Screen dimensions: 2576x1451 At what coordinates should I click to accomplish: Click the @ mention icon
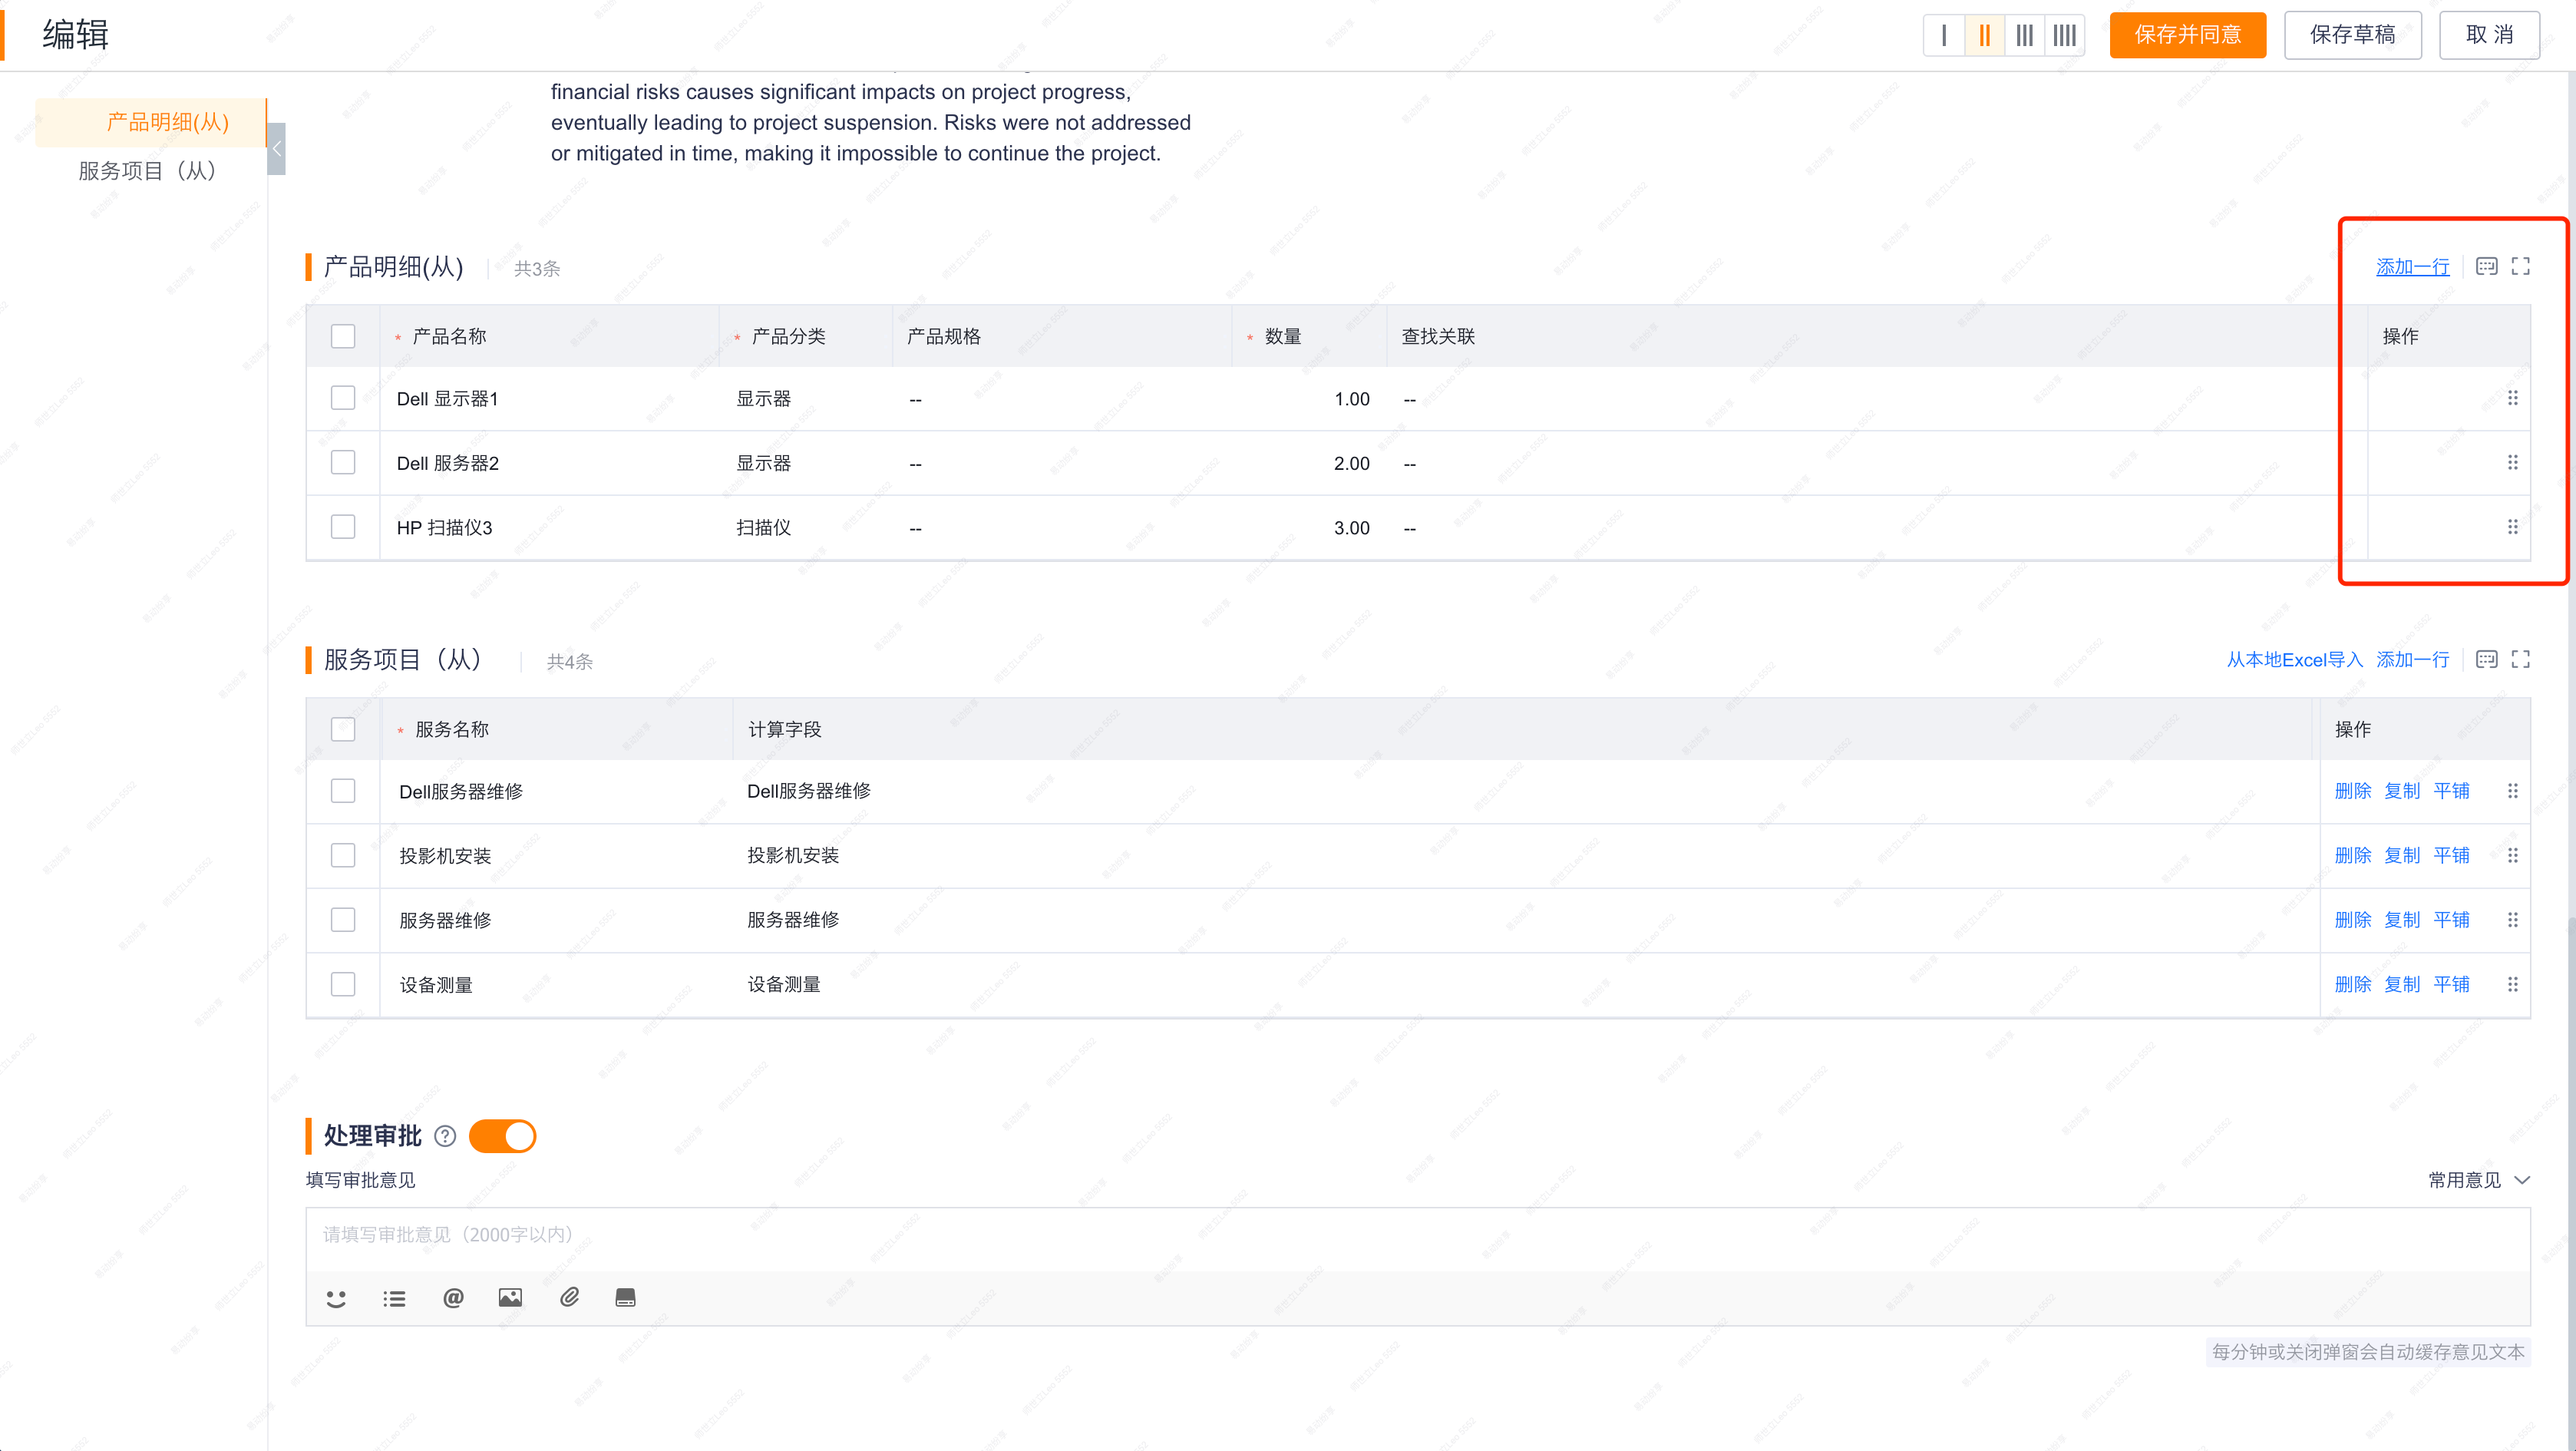[x=453, y=1298]
